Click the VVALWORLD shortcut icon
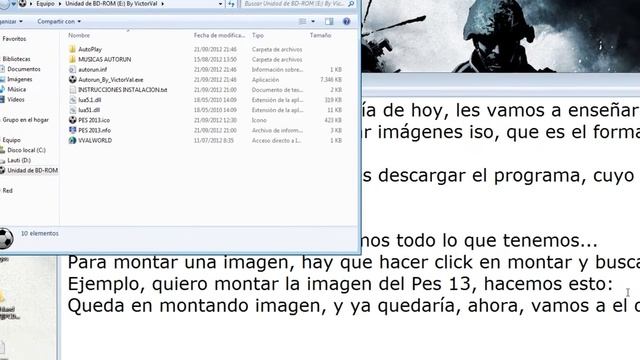Screen dimensions: 640x360 point(73,140)
